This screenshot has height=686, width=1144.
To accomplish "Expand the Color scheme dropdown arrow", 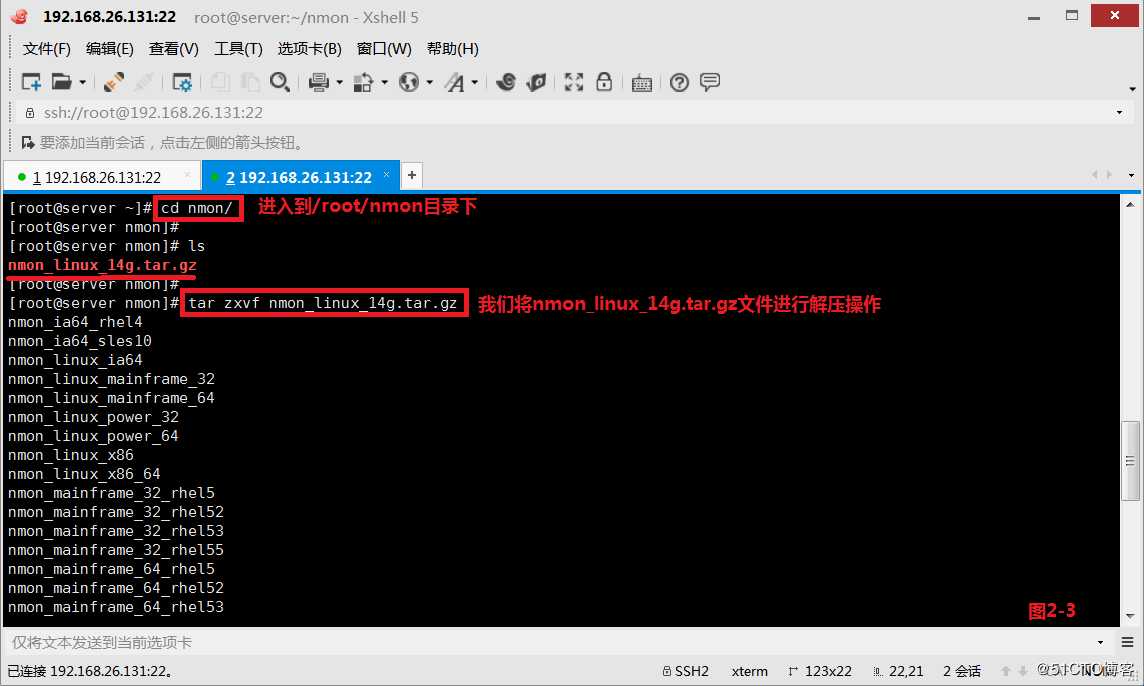I will click(384, 82).
